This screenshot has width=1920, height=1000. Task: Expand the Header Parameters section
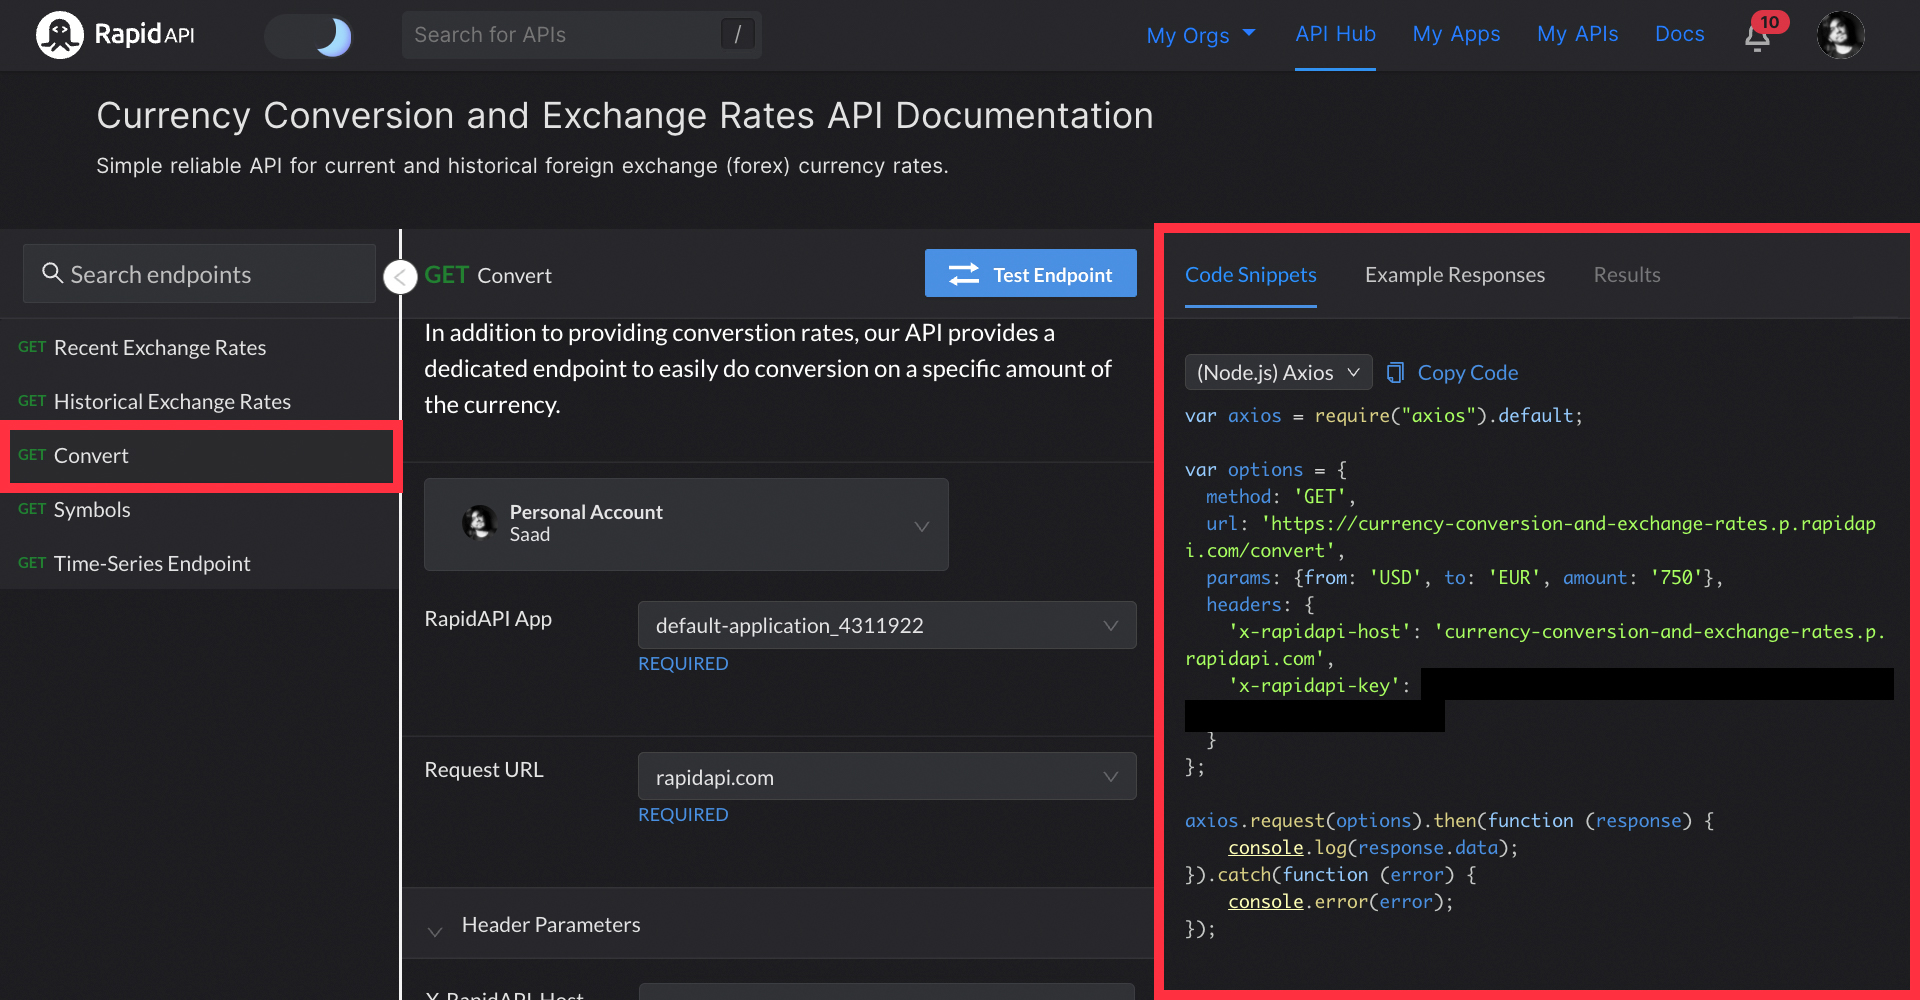[777, 924]
